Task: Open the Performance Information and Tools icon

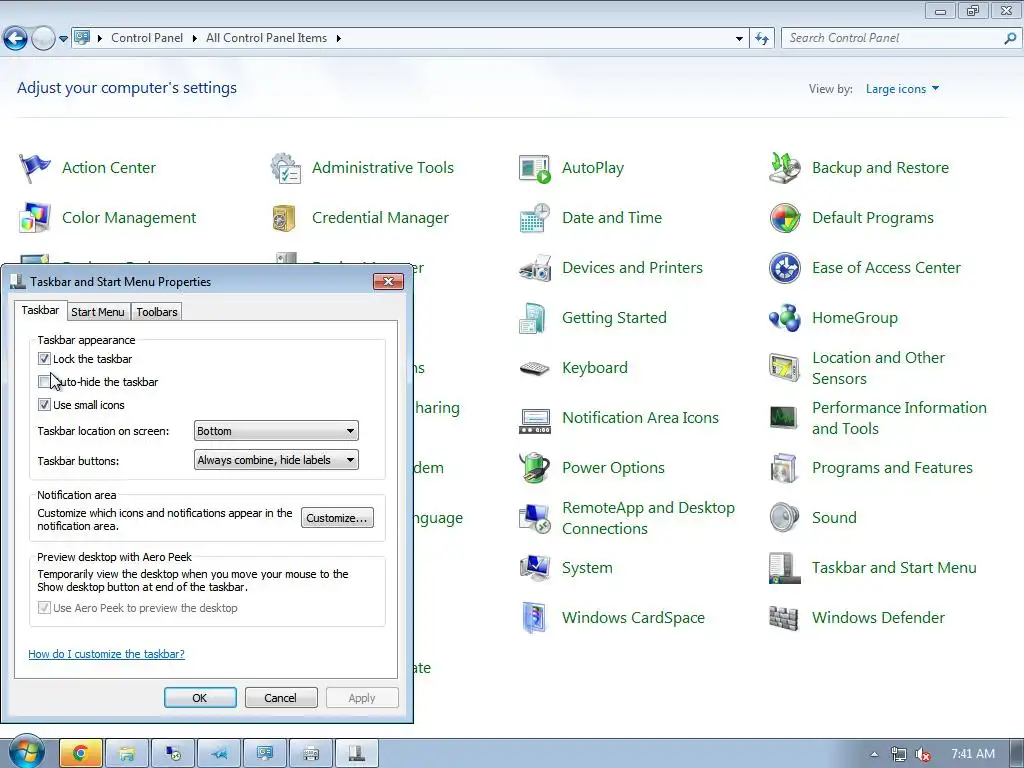Action: (783, 418)
